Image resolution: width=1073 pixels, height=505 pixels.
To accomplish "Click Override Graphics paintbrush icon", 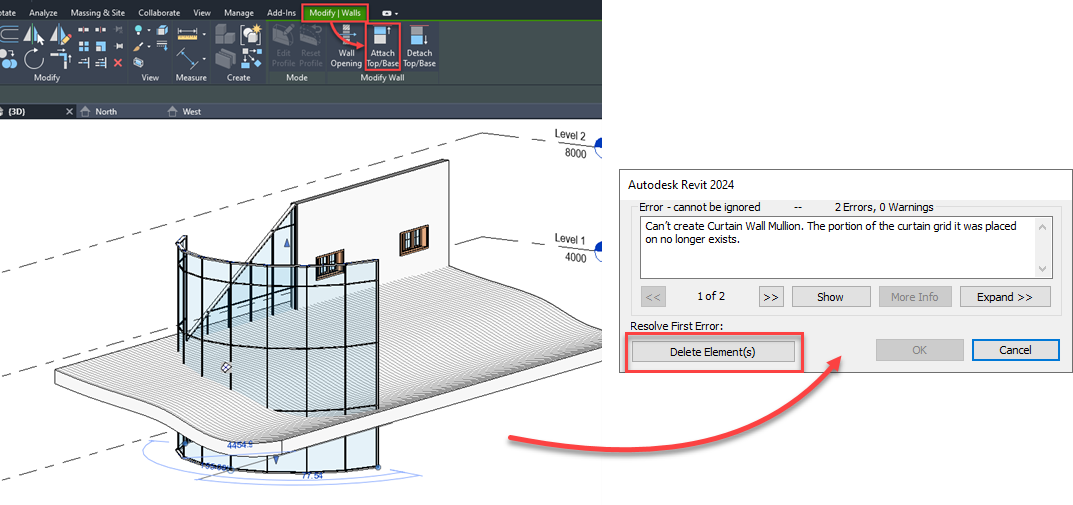I will click(x=138, y=46).
